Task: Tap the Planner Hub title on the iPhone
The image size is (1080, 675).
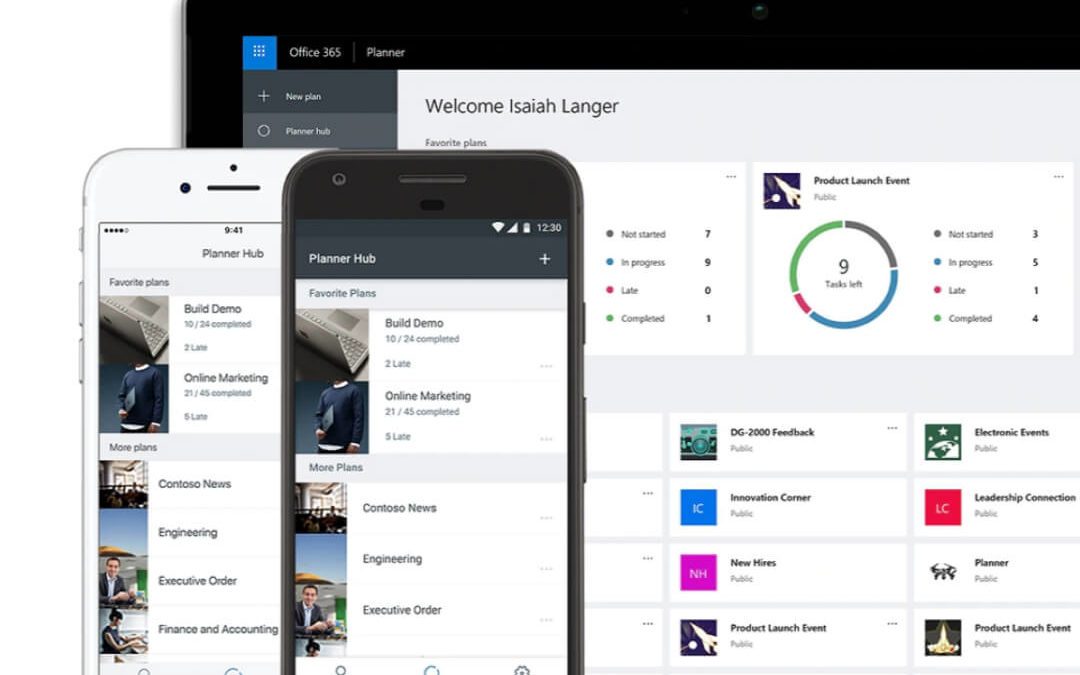Action: [233, 253]
